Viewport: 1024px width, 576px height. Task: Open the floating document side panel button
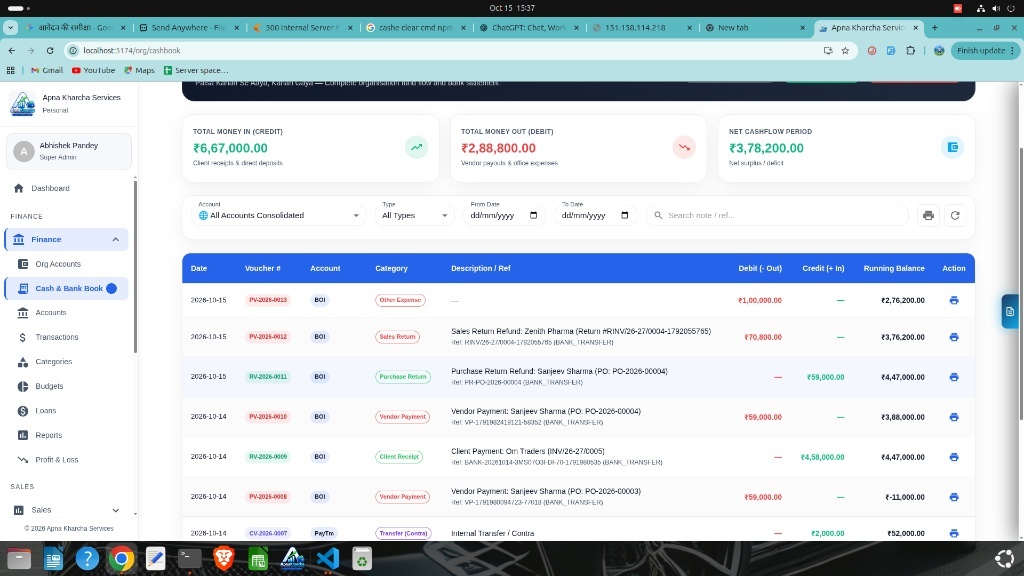pyautogui.click(x=1010, y=312)
